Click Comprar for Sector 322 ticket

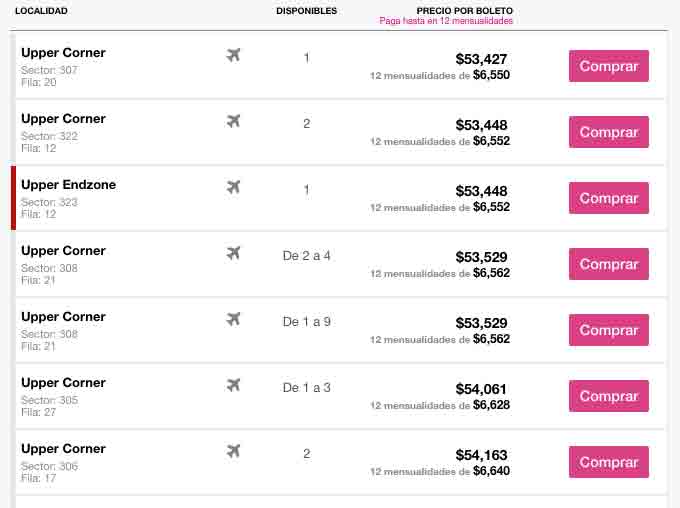tap(609, 132)
